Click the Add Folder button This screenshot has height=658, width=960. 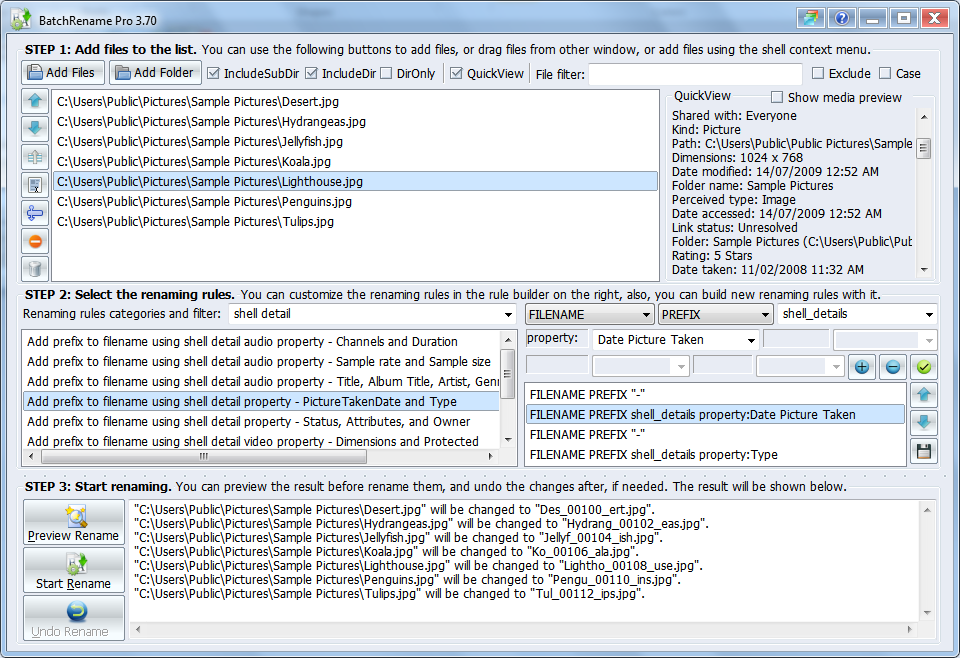tap(156, 72)
